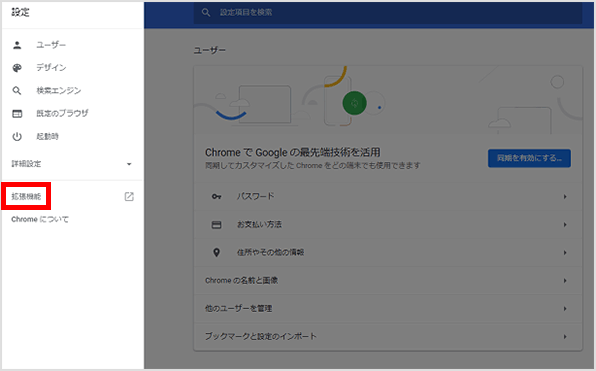Click the 住所やその他の情報 row label
The width and height of the screenshot is (596, 371).
(x=270, y=252)
